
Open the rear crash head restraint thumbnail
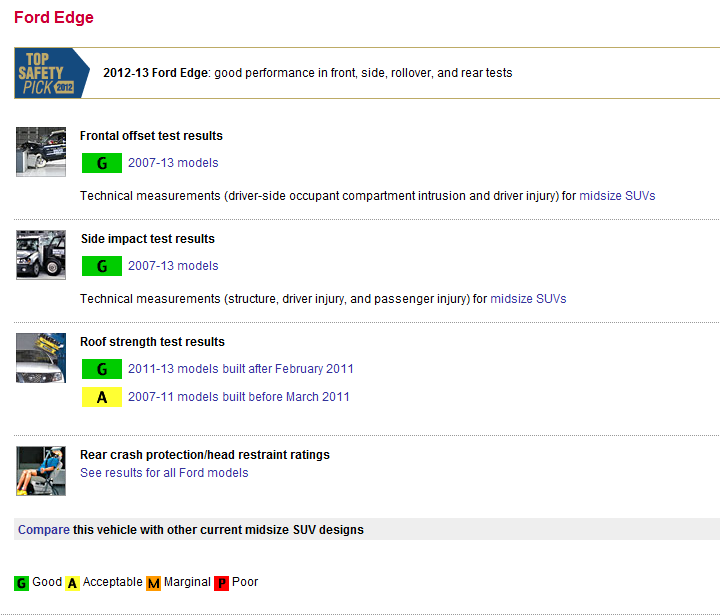point(41,471)
